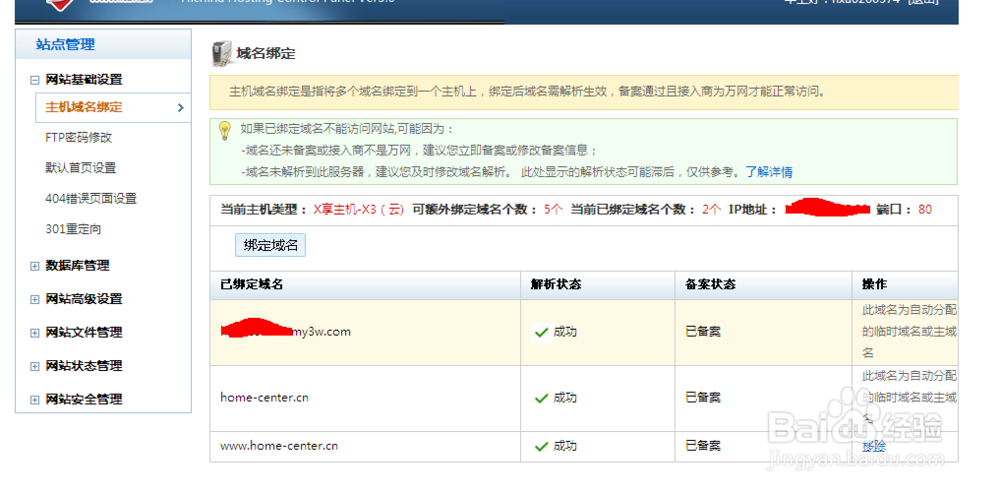Click the 退出 logout link

923,3
